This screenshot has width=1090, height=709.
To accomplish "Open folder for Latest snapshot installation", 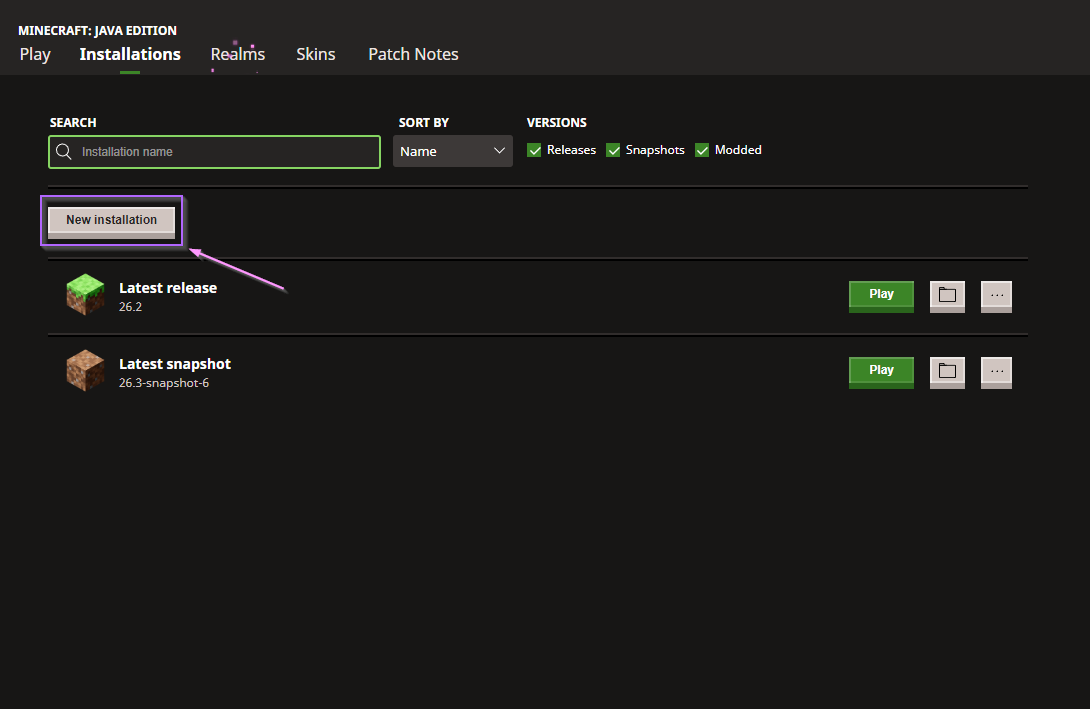I will click(x=947, y=372).
